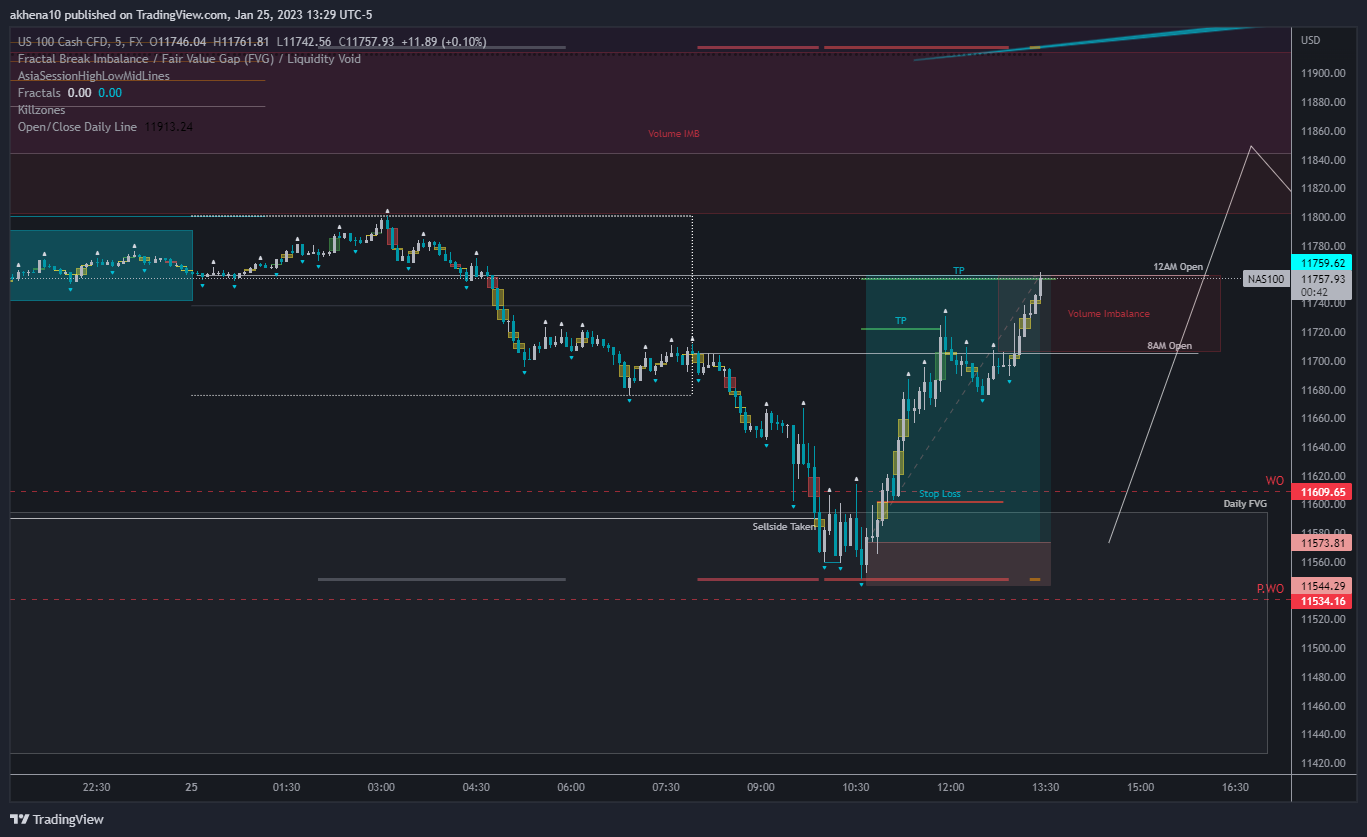Click the 11800.00 price axis label
This screenshot has height=837, width=1367.
pos(1321,217)
